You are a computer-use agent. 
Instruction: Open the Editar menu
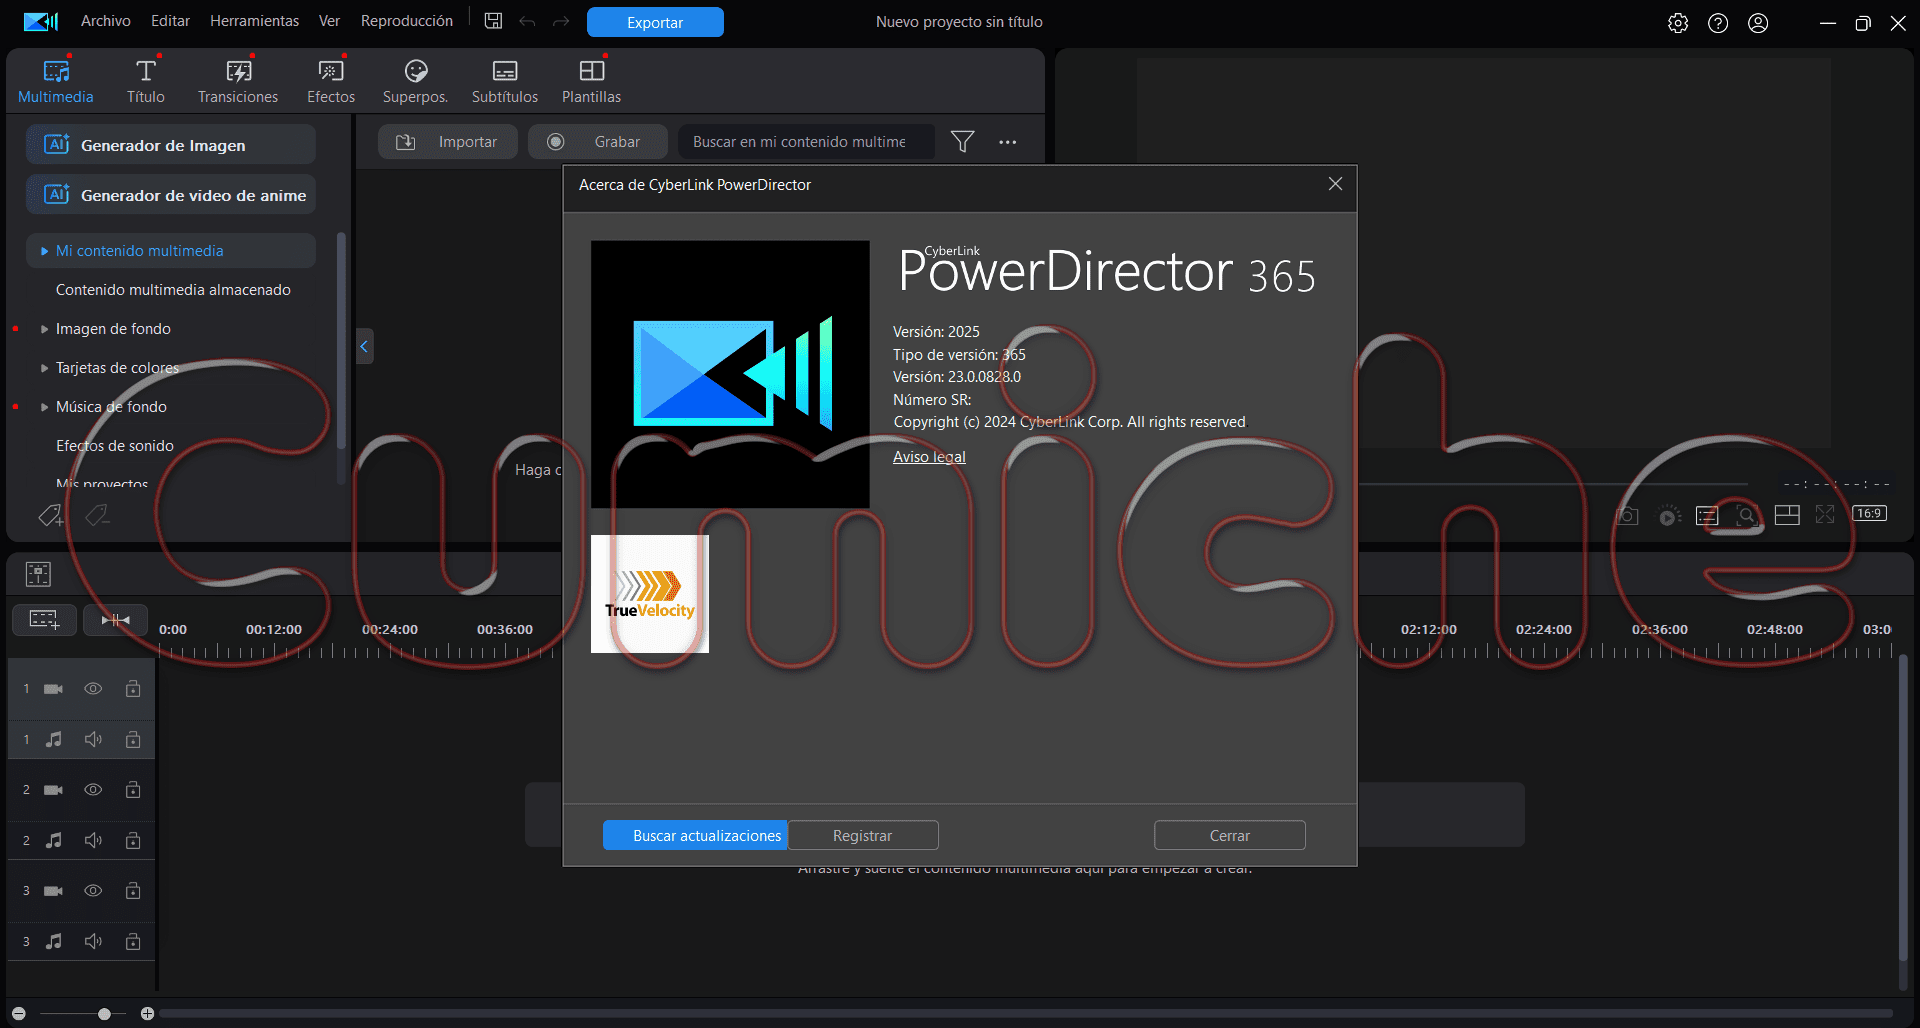coord(170,21)
